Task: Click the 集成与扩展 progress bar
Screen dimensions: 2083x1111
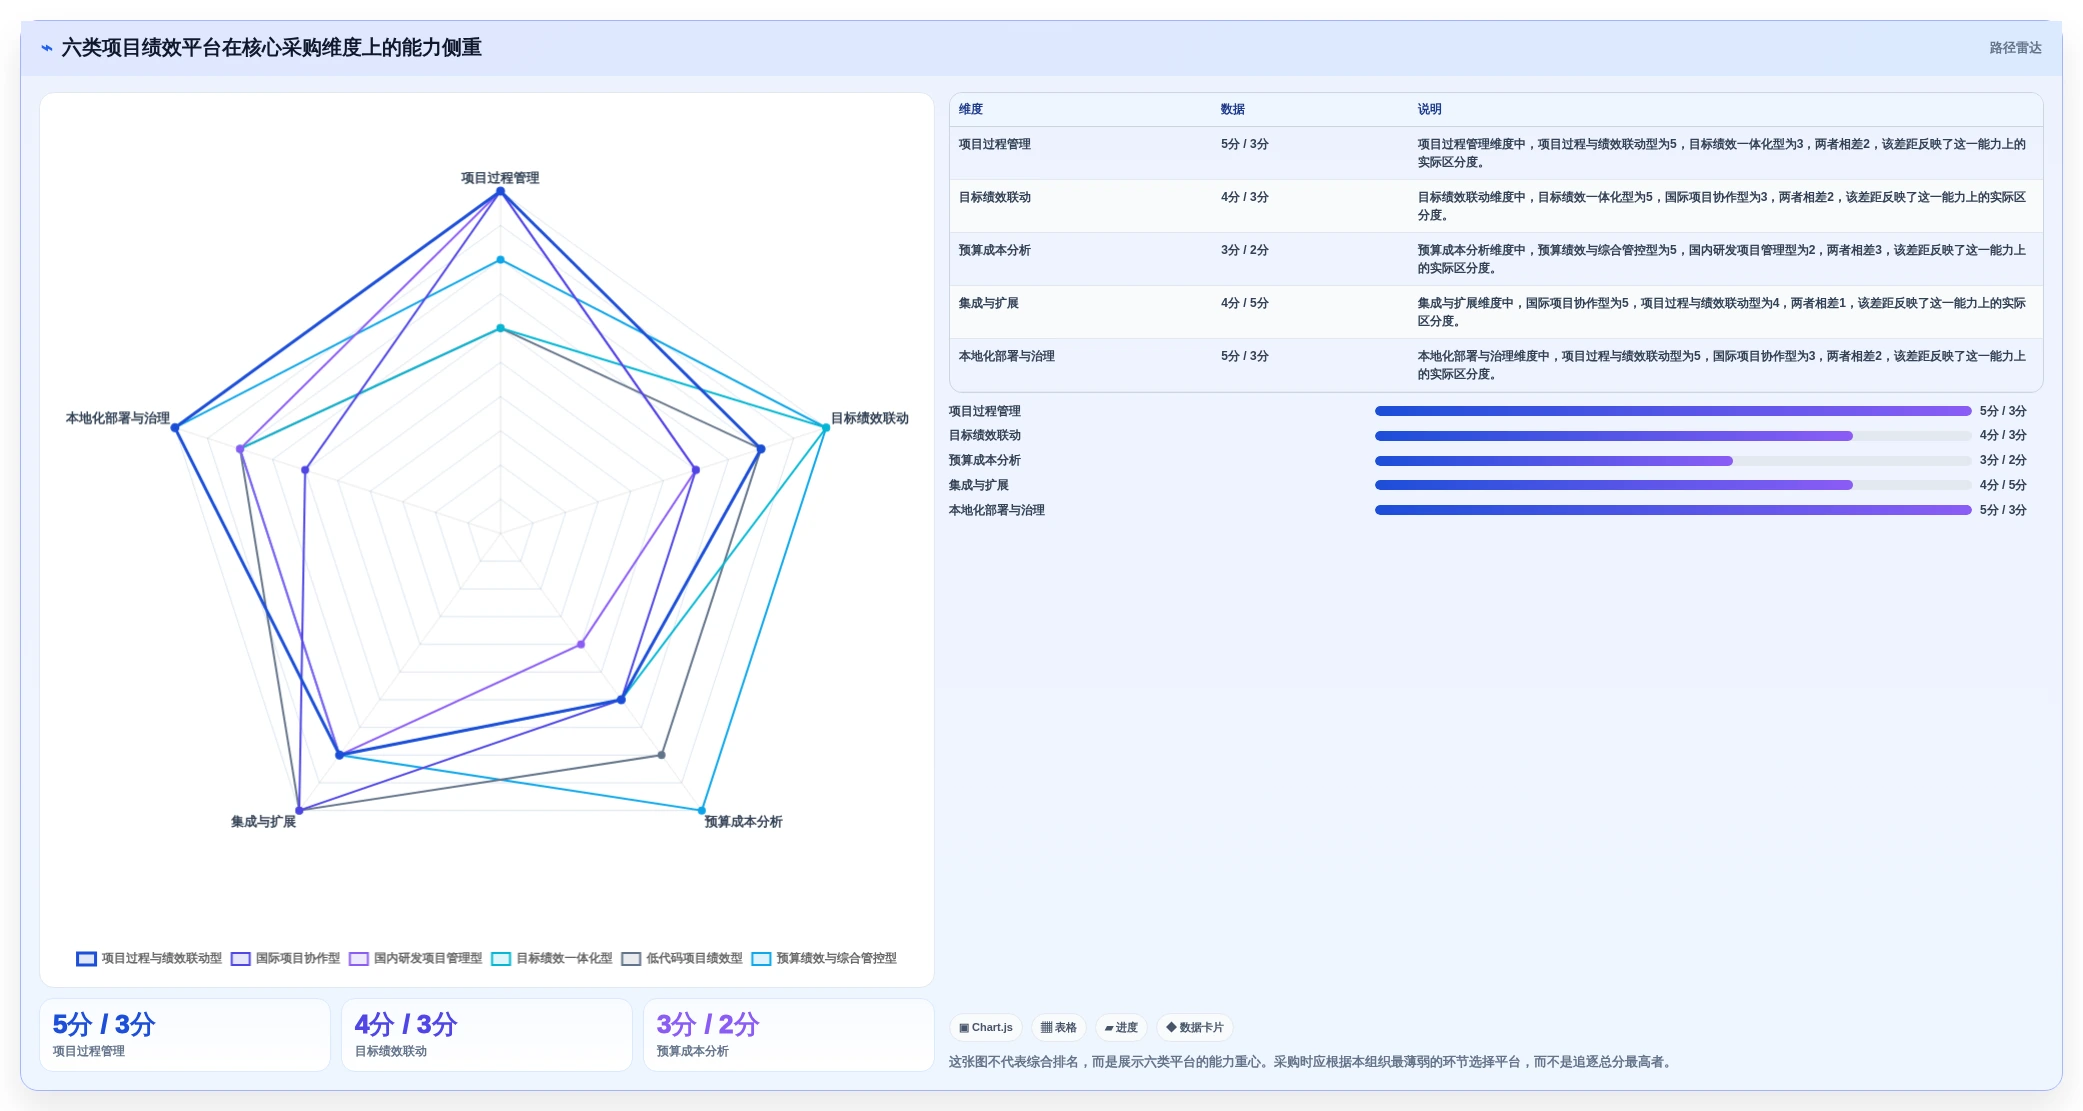Action: (1673, 485)
